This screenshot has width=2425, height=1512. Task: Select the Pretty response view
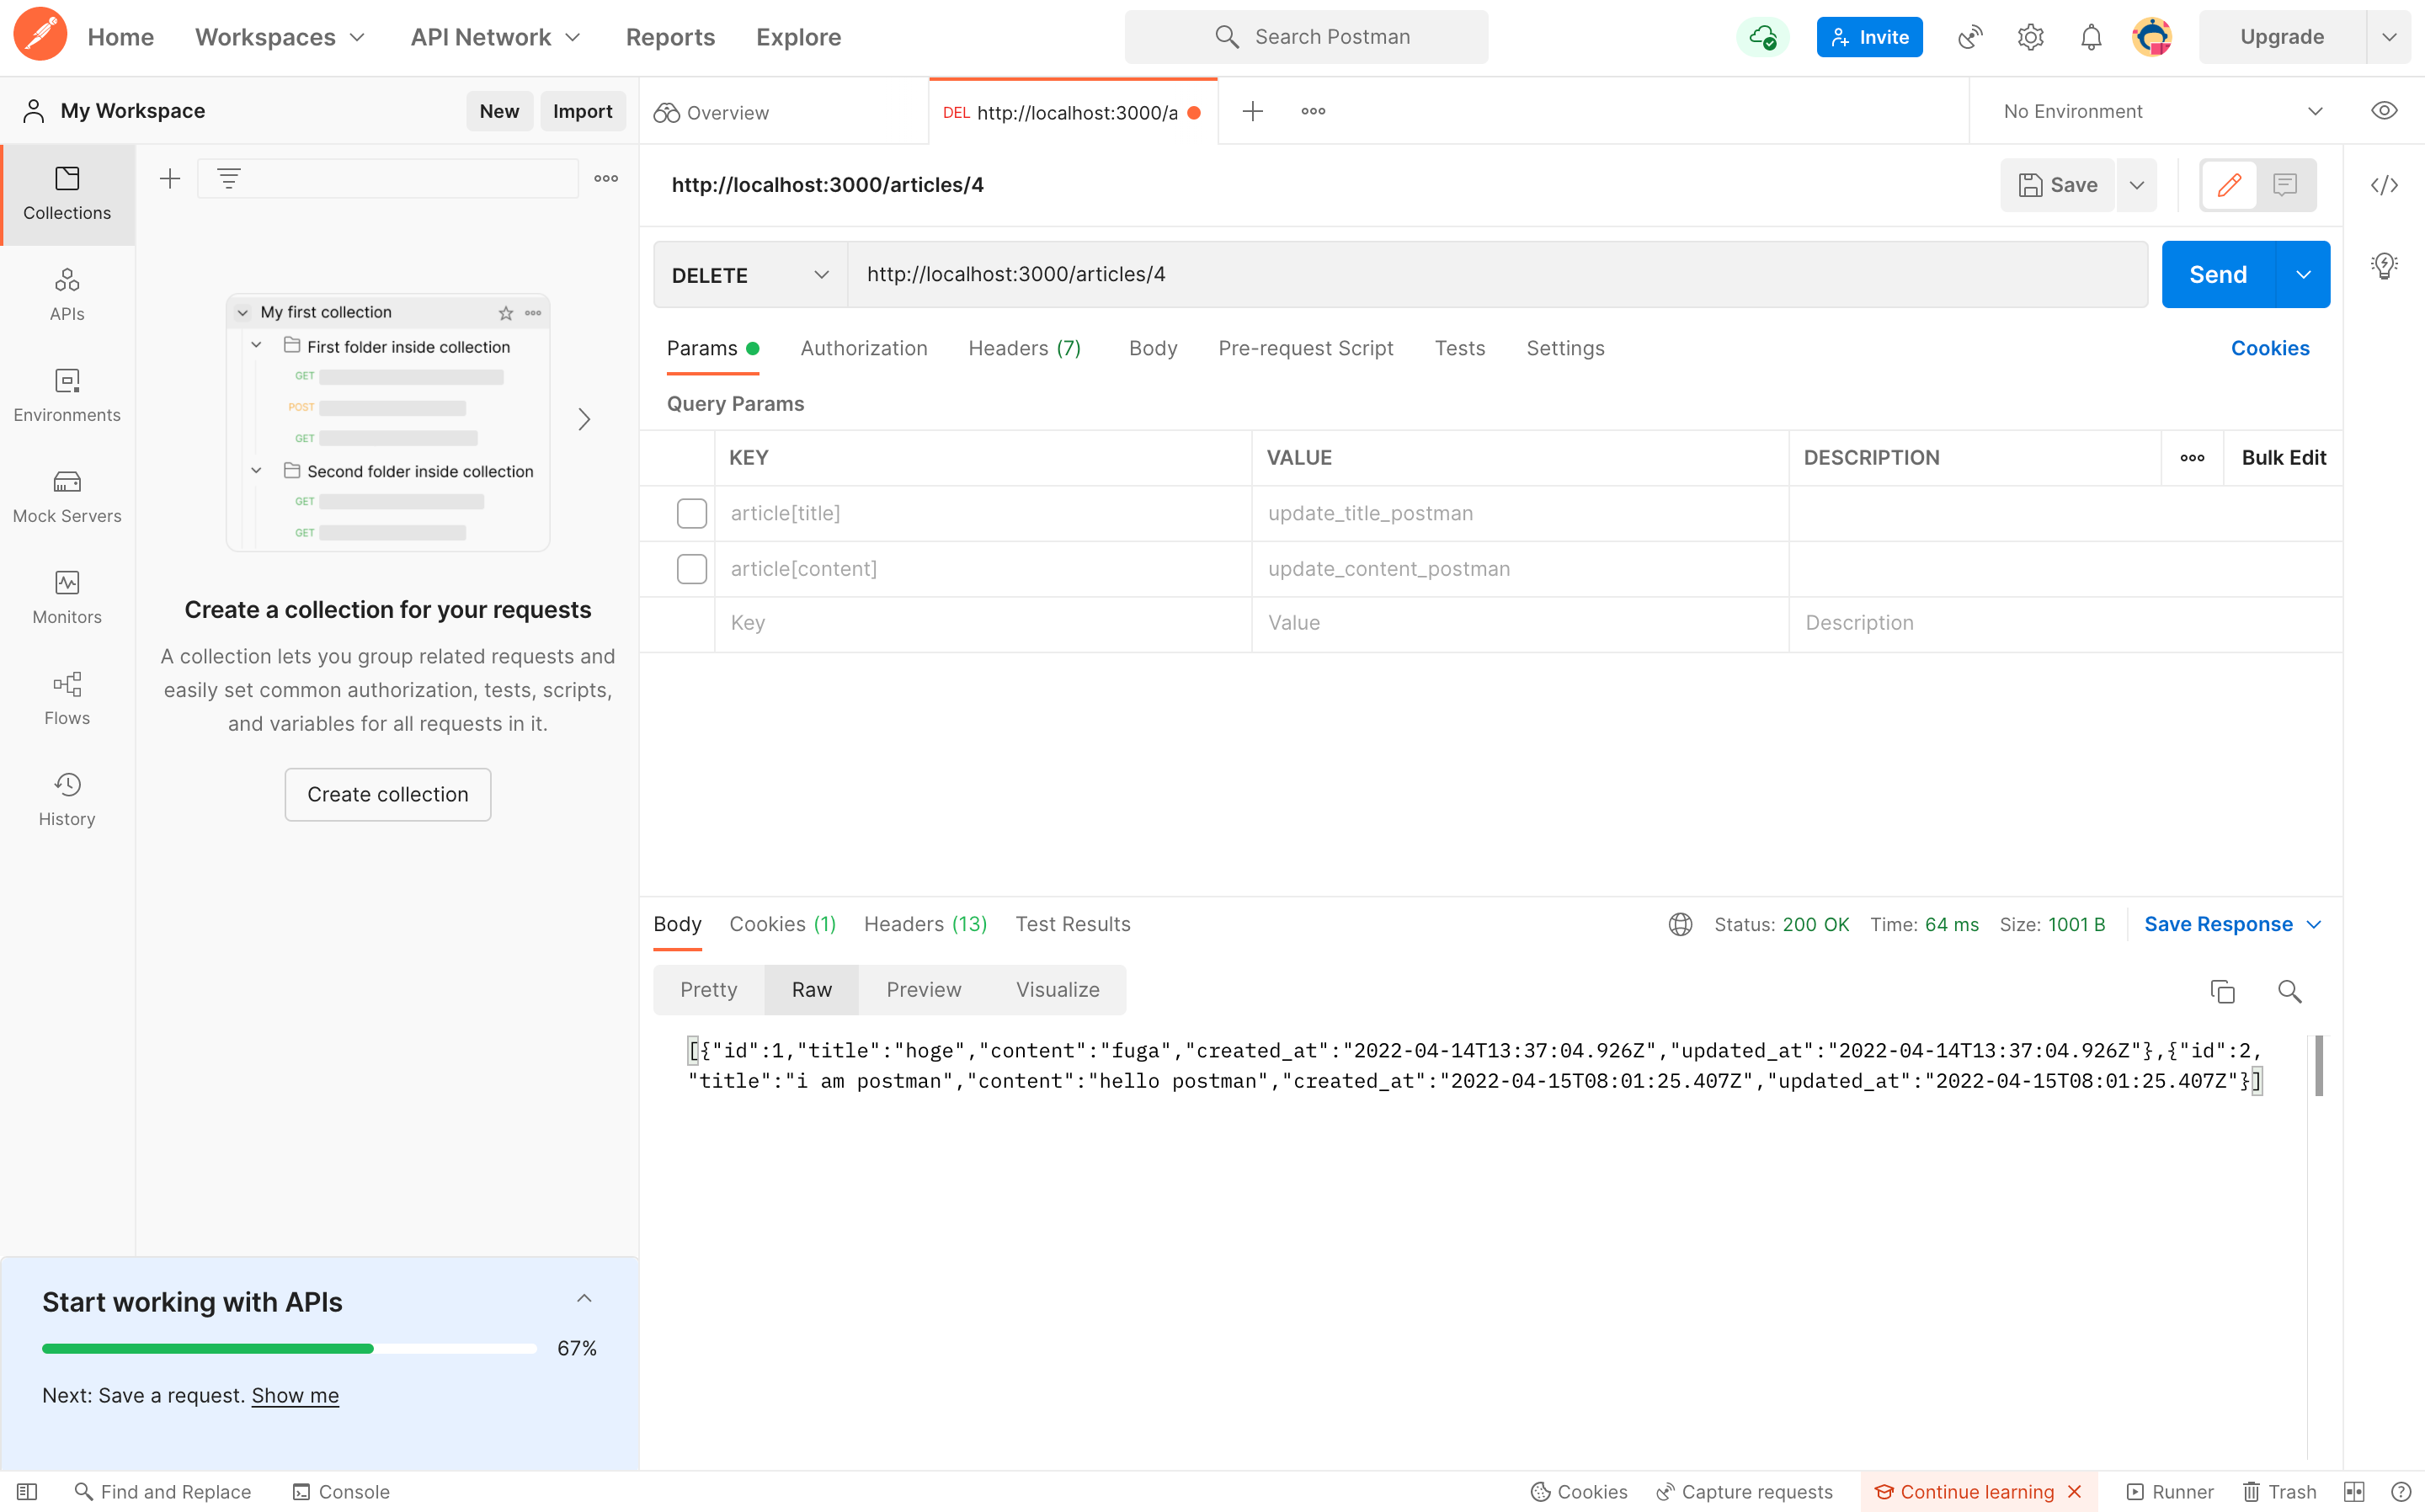[708, 989]
